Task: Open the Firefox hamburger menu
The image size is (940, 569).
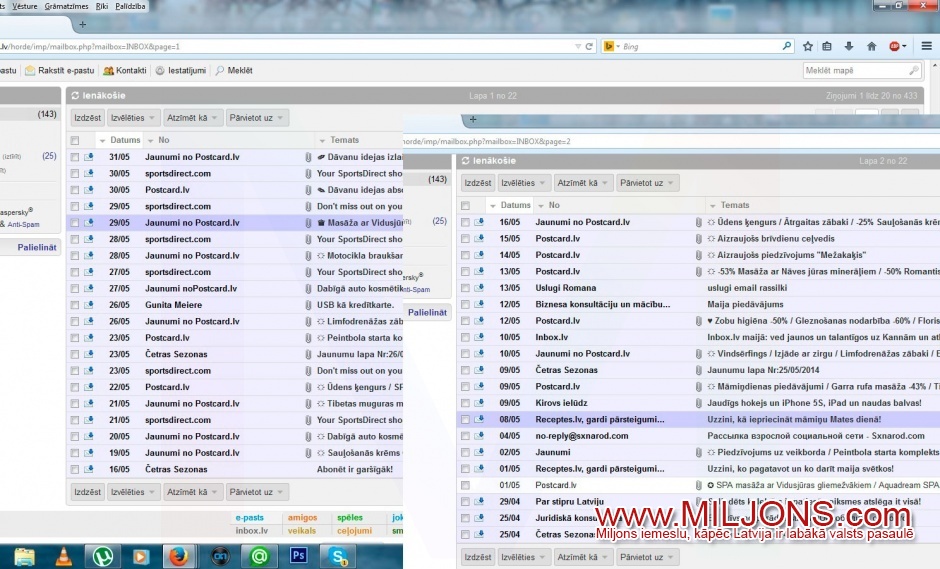Action: 927,46
